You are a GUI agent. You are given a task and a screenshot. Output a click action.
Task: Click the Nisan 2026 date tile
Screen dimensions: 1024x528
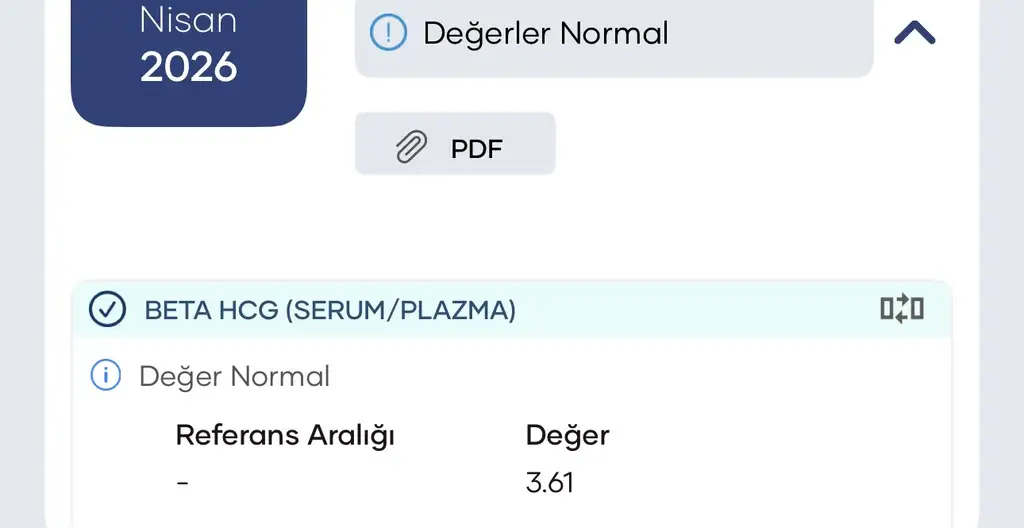189,63
